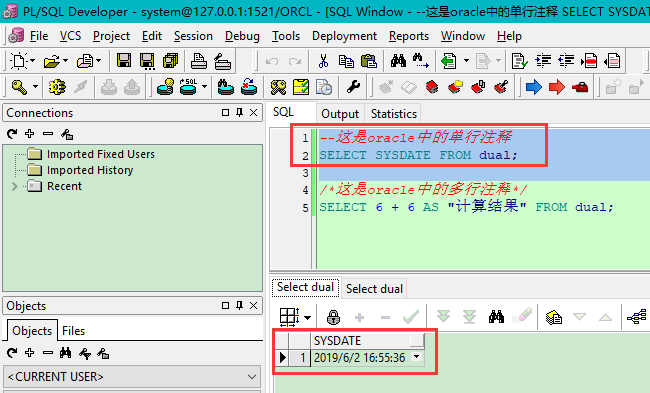The width and height of the screenshot is (650, 393).
Task: Open Printer Setup with wrench printer icon
Action: pyautogui.click(x=222, y=61)
